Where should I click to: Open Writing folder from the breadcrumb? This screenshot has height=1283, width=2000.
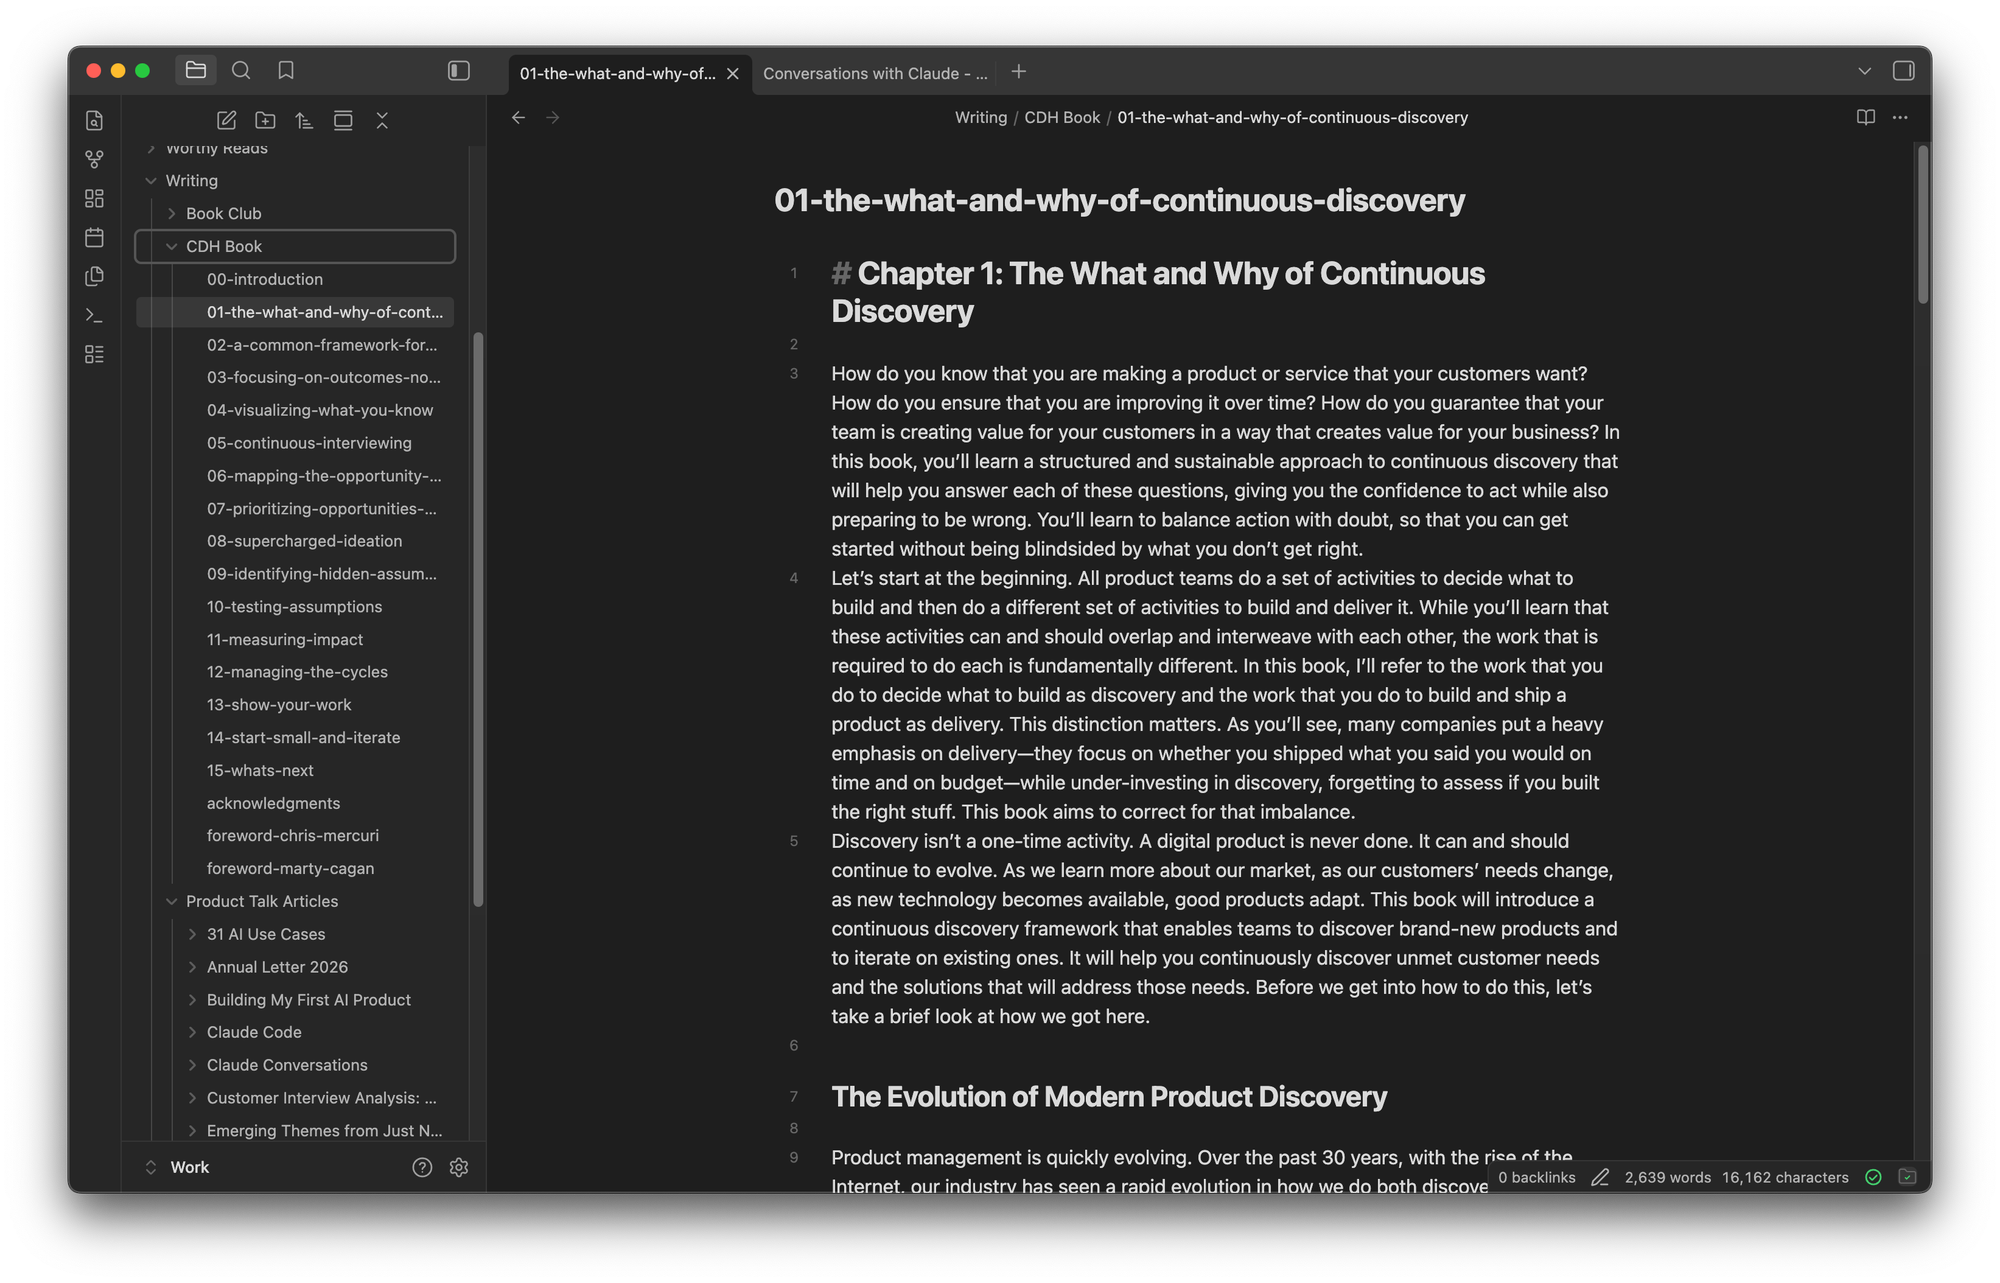coord(980,117)
